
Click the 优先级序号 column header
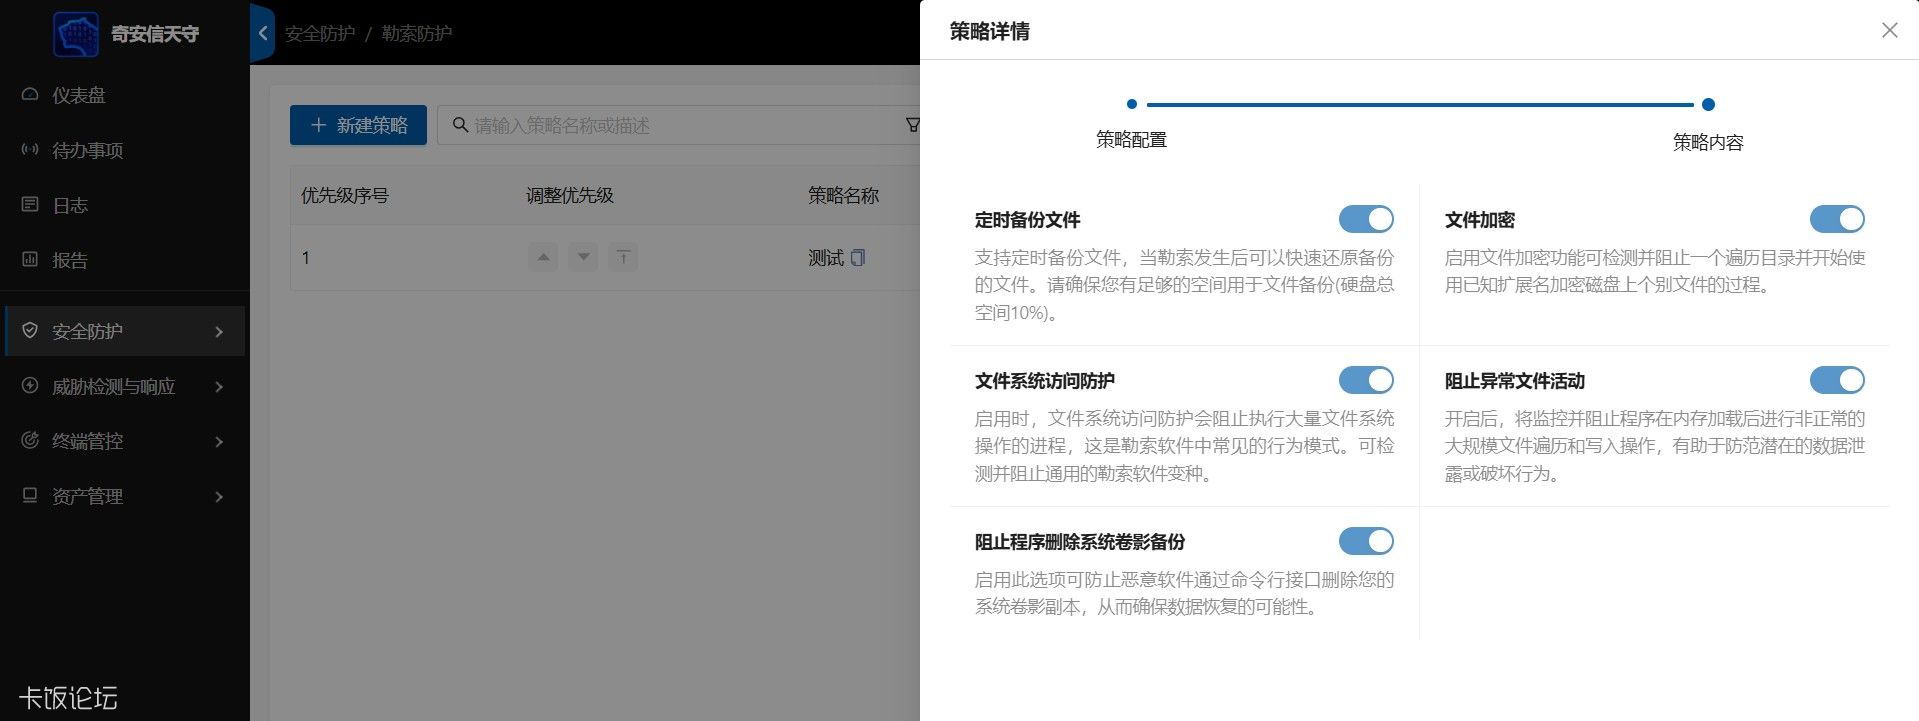[345, 195]
